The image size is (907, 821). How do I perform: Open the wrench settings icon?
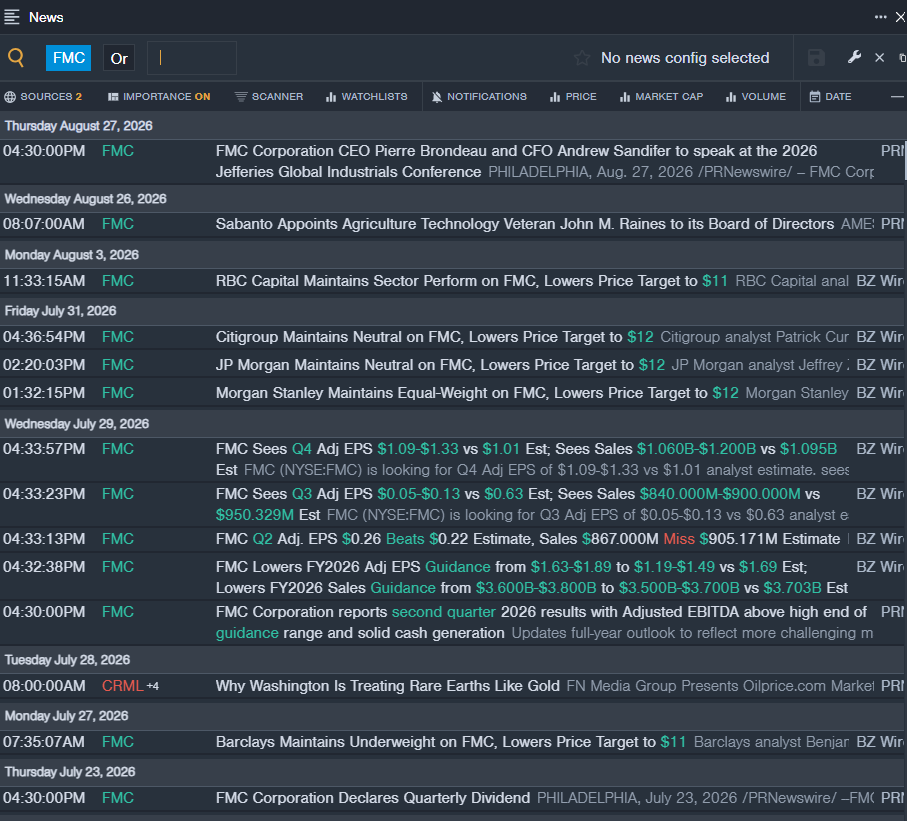(x=854, y=57)
